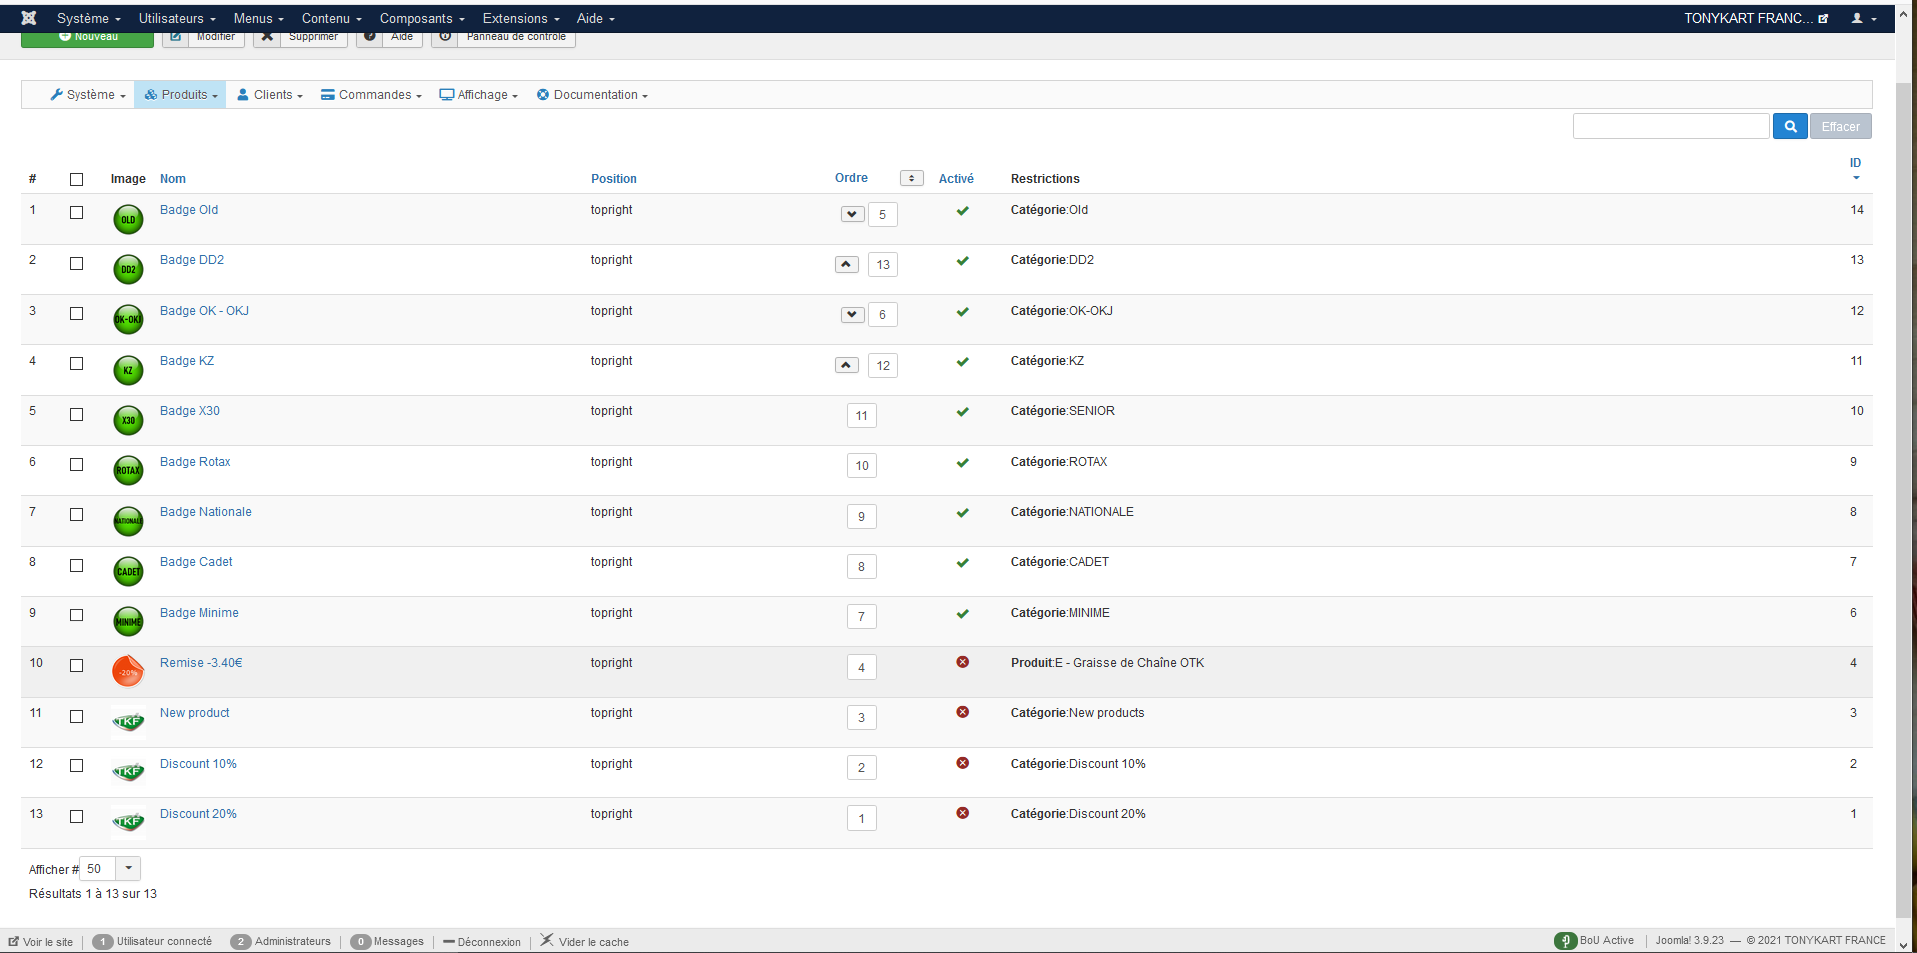
Task: Click the red X status of Discount 10%
Action: 962,763
